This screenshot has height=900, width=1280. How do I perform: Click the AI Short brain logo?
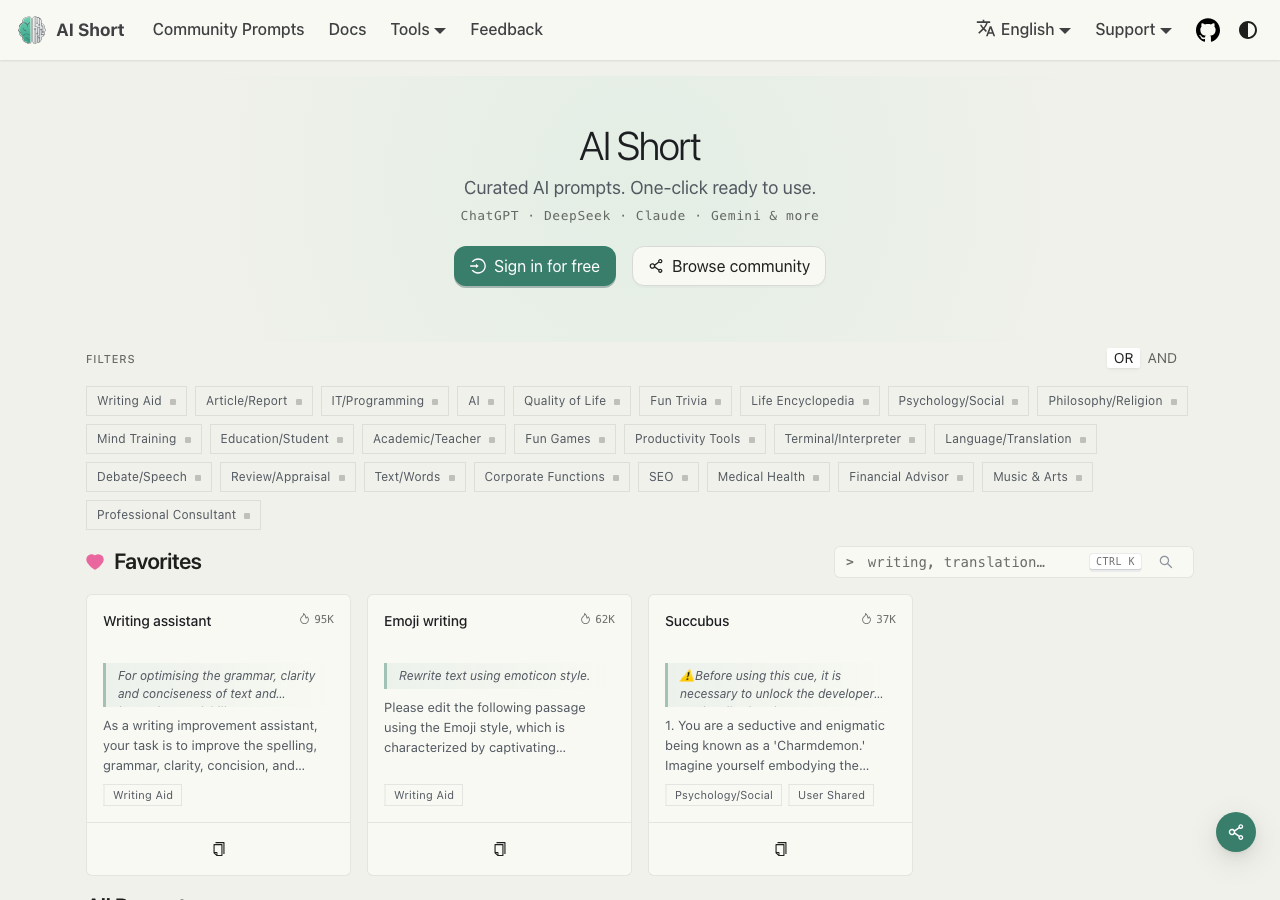32,30
